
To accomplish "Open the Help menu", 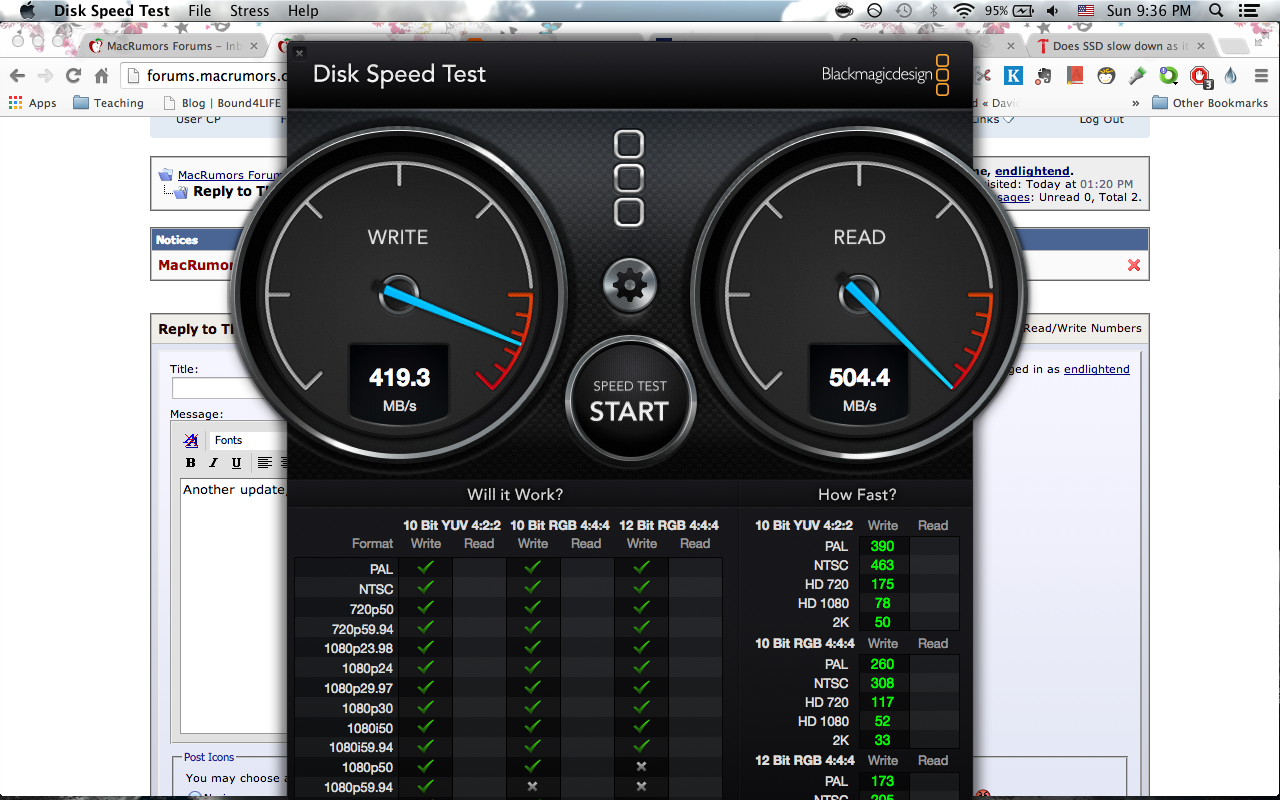I will pyautogui.click(x=303, y=11).
